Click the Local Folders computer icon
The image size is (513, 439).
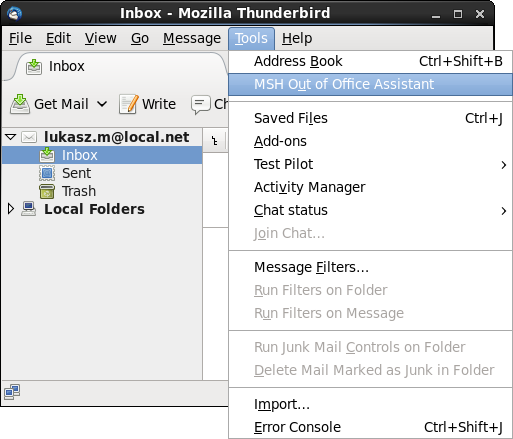(x=29, y=209)
